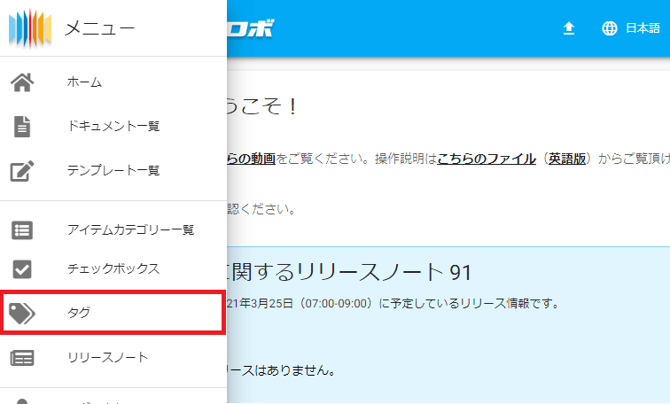Click the colorful striped logo next to メニュー

[27, 28]
